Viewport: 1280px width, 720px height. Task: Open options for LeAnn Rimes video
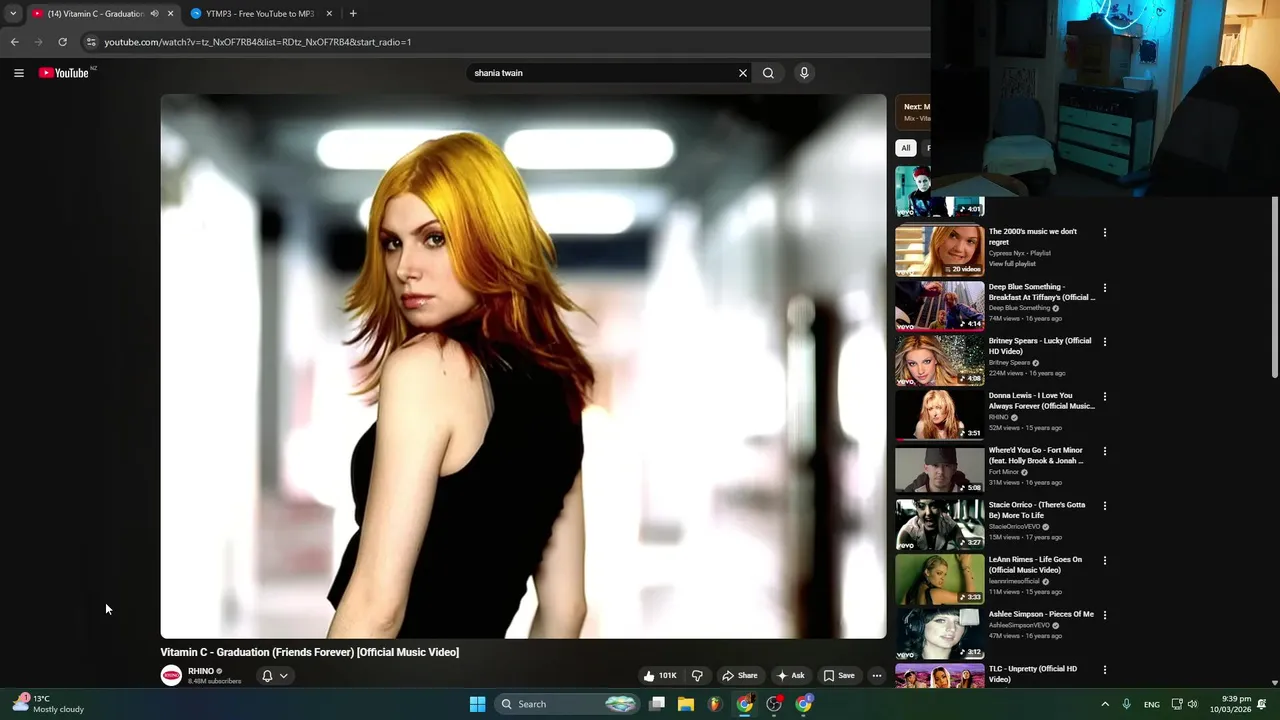click(1105, 561)
